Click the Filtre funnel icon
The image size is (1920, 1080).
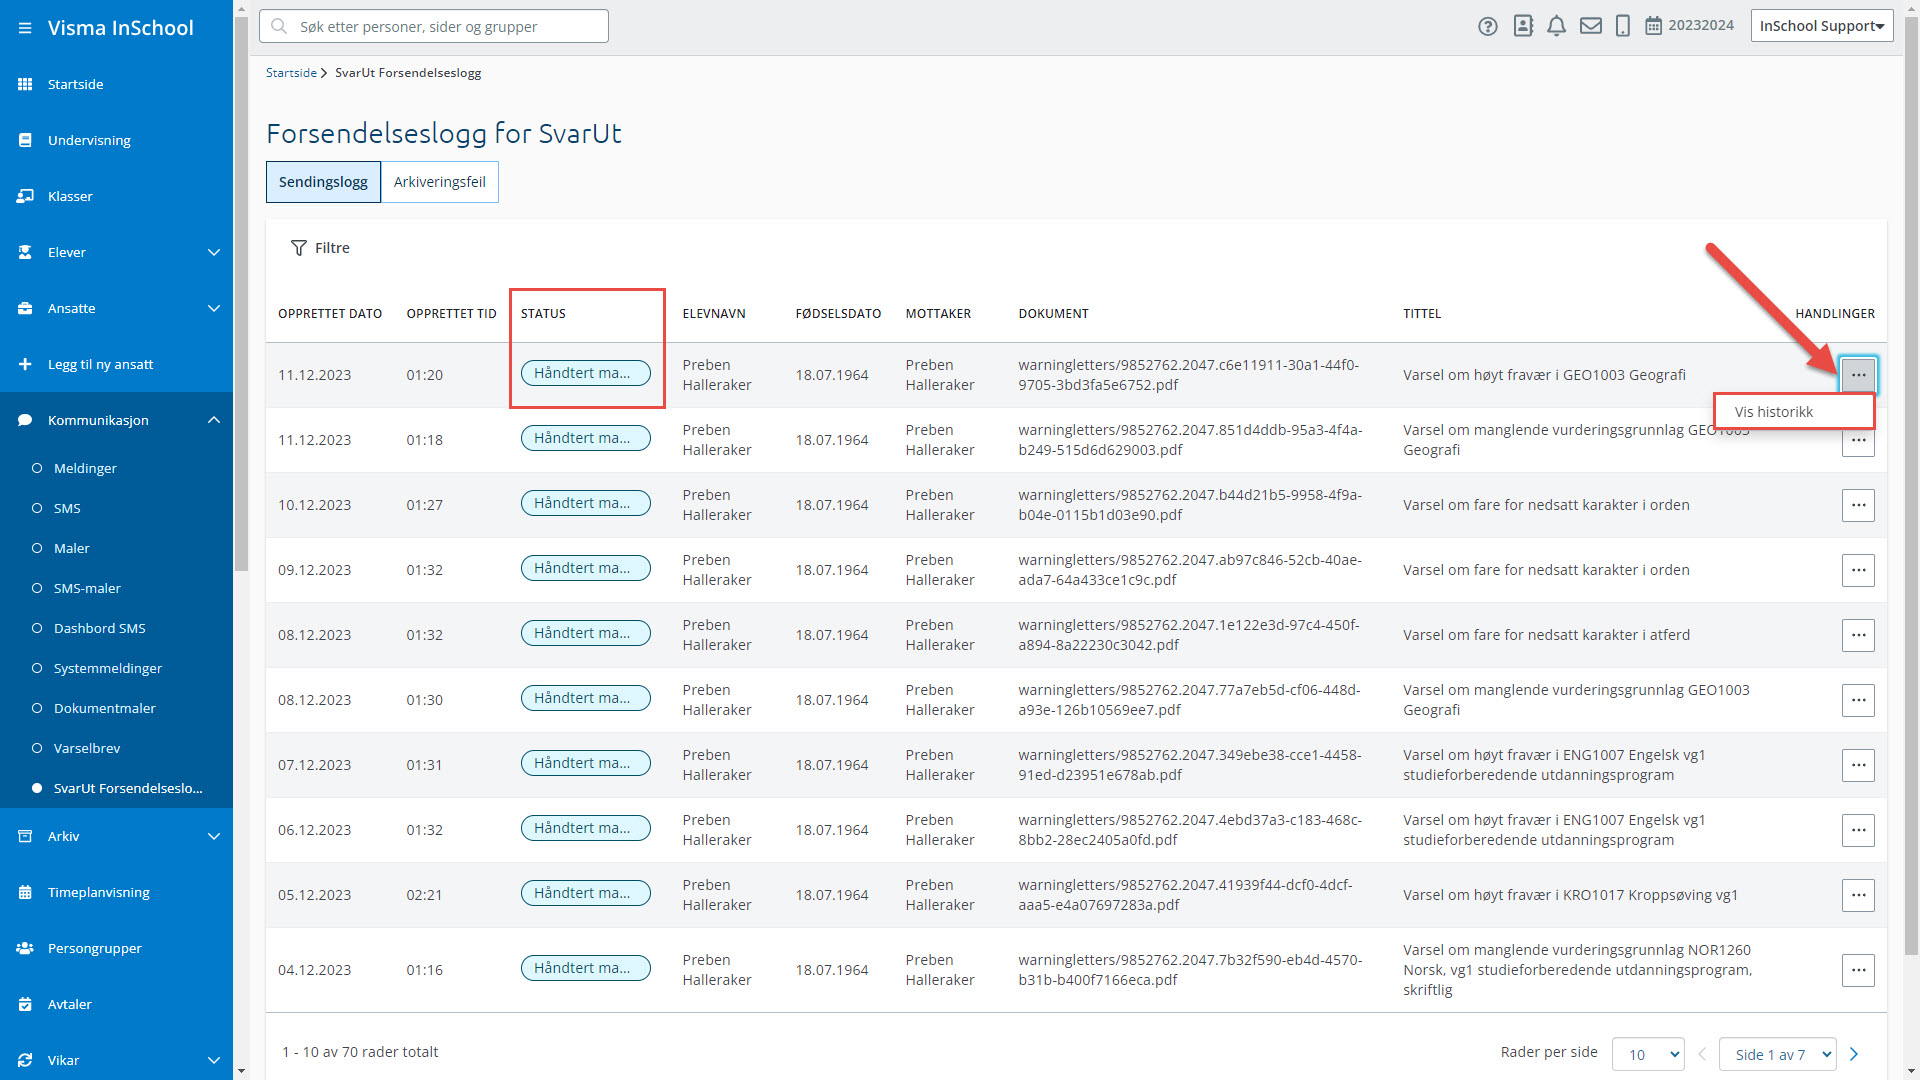[x=299, y=248]
